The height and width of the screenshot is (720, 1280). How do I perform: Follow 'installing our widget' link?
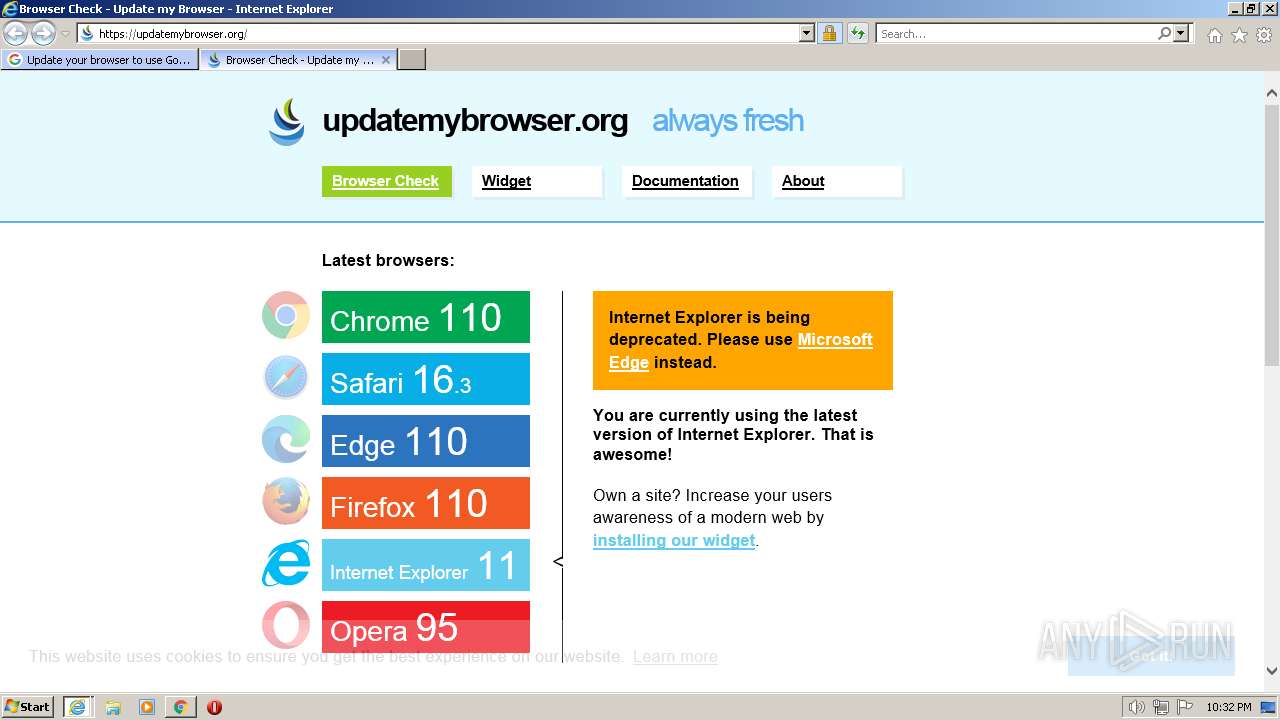pyautogui.click(x=674, y=541)
